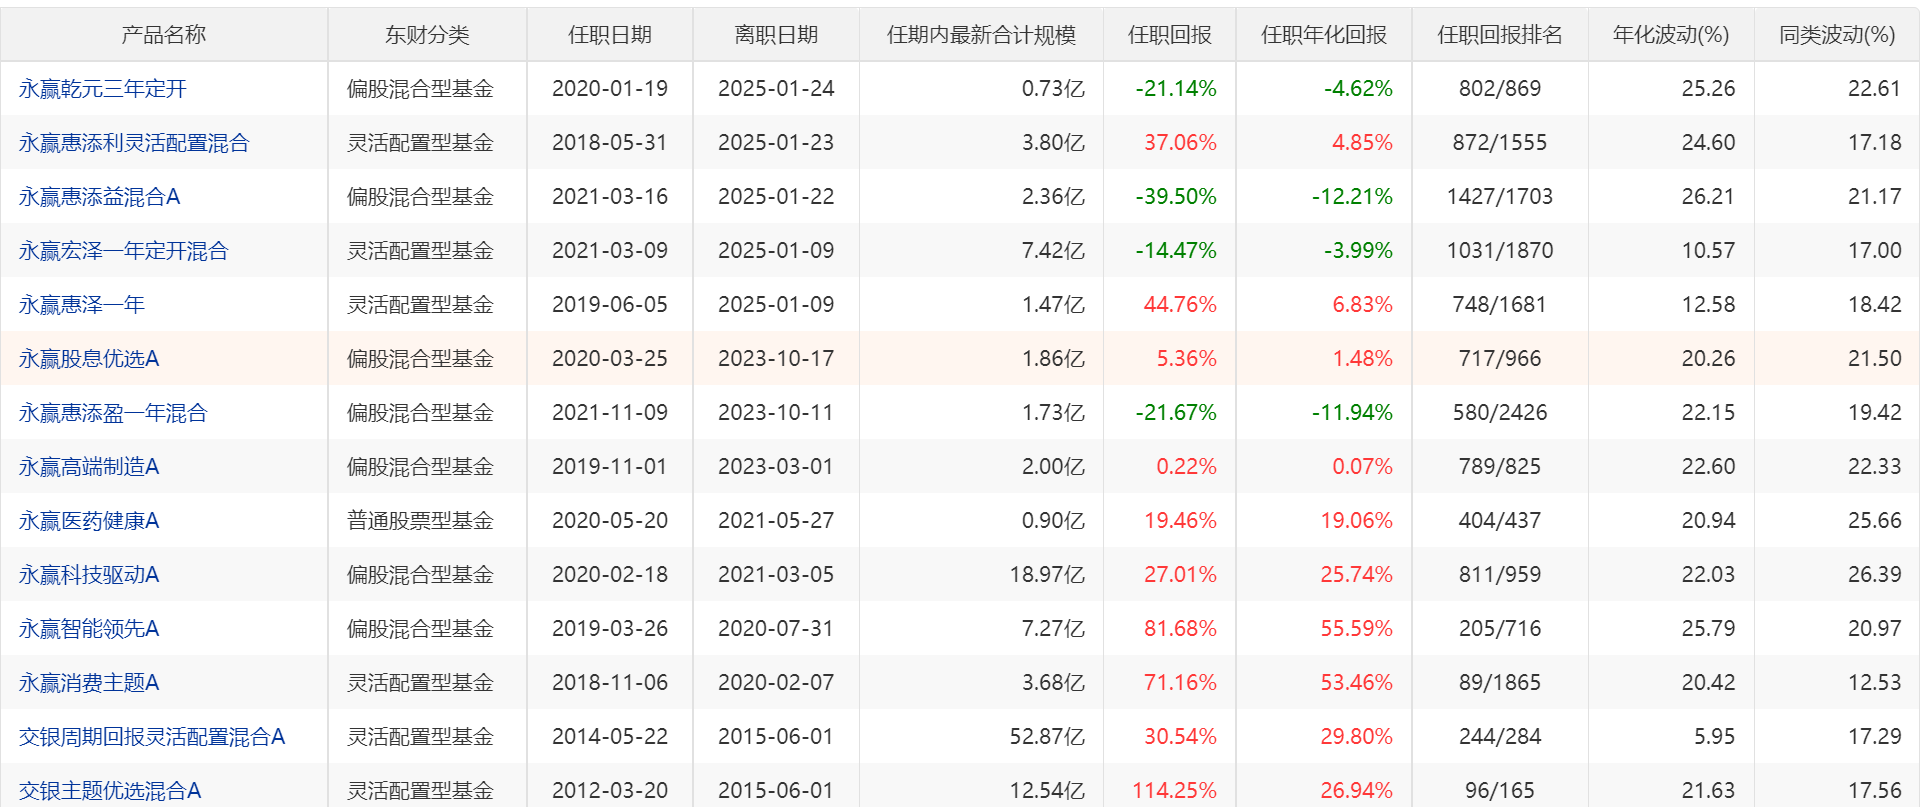The width and height of the screenshot is (1922, 807).
Task: Open fund link 永赢股息优选A
Action: tap(89, 359)
